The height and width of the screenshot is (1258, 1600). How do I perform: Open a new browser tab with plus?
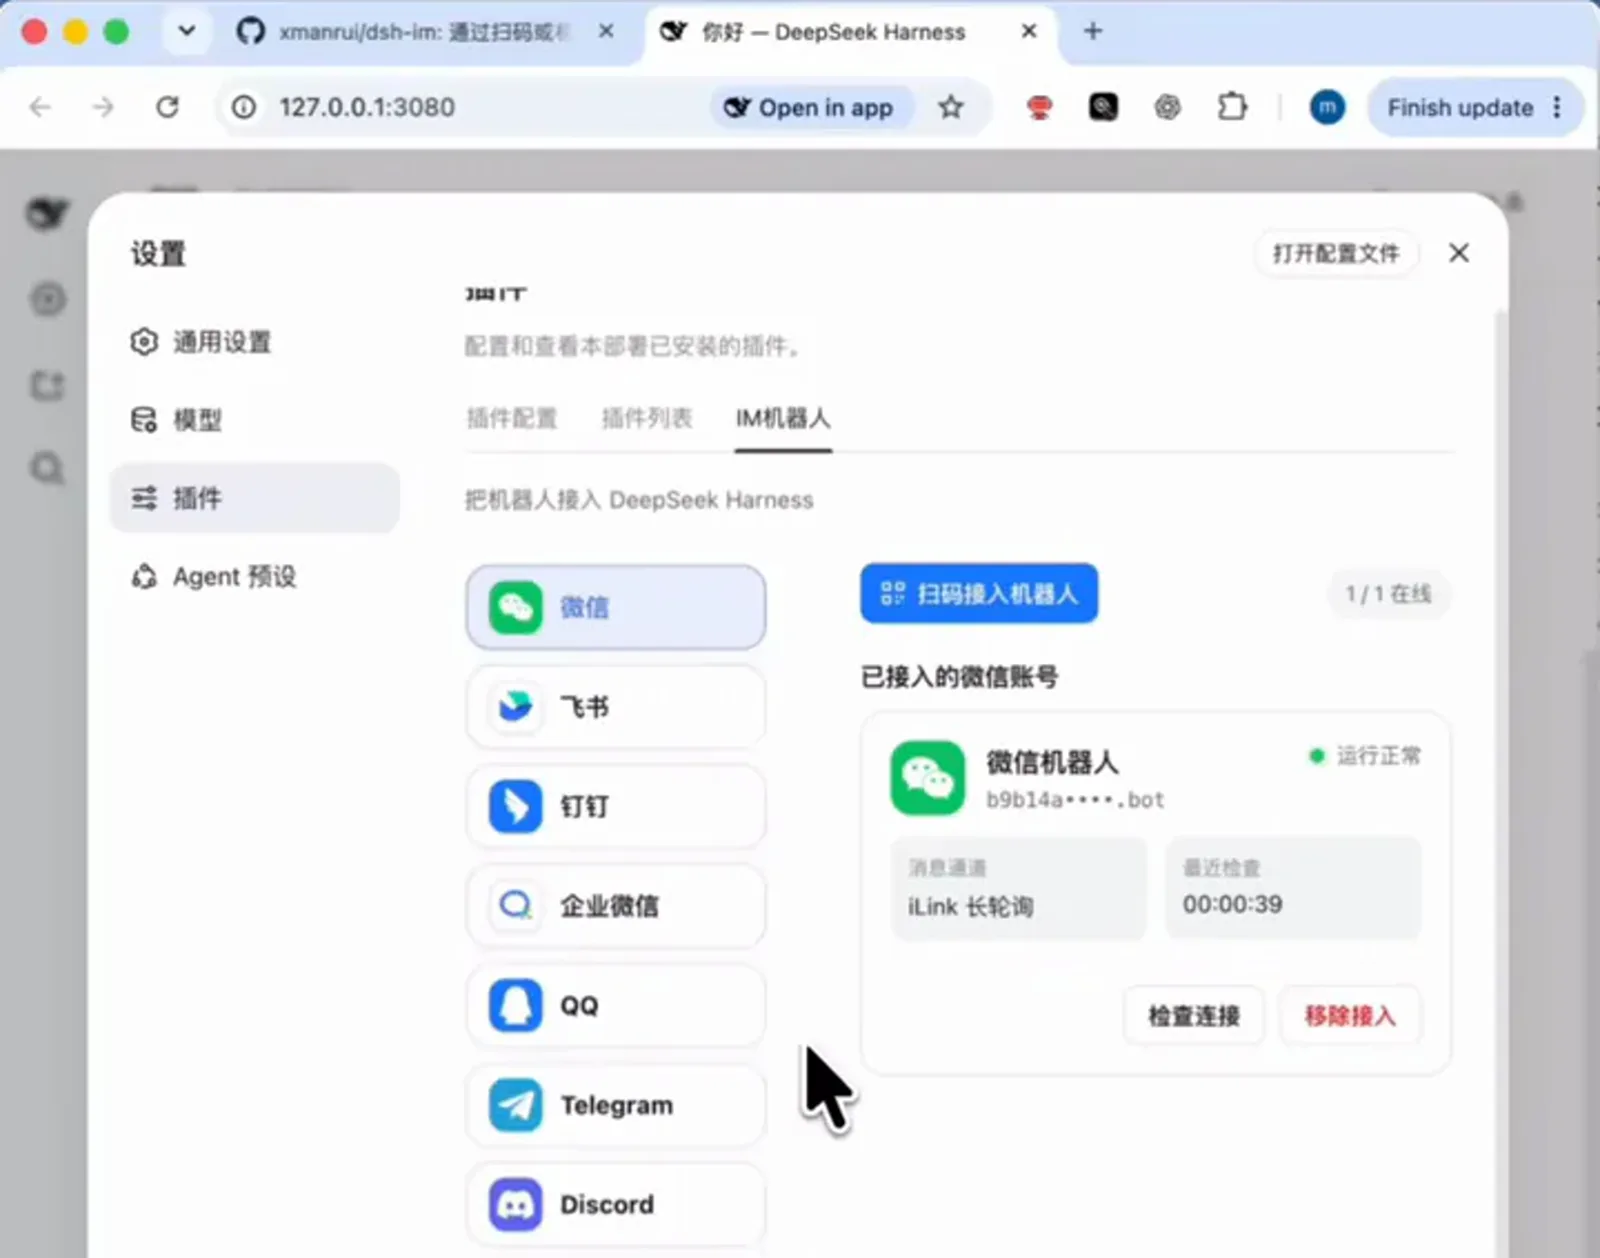pyautogui.click(x=1093, y=32)
